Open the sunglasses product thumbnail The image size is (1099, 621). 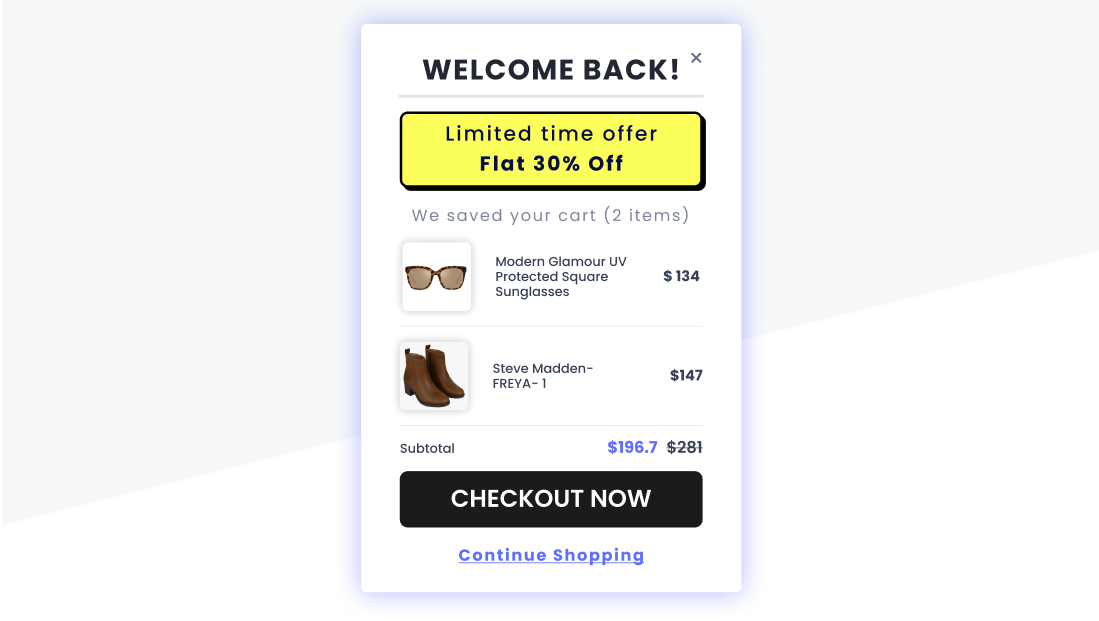437,277
